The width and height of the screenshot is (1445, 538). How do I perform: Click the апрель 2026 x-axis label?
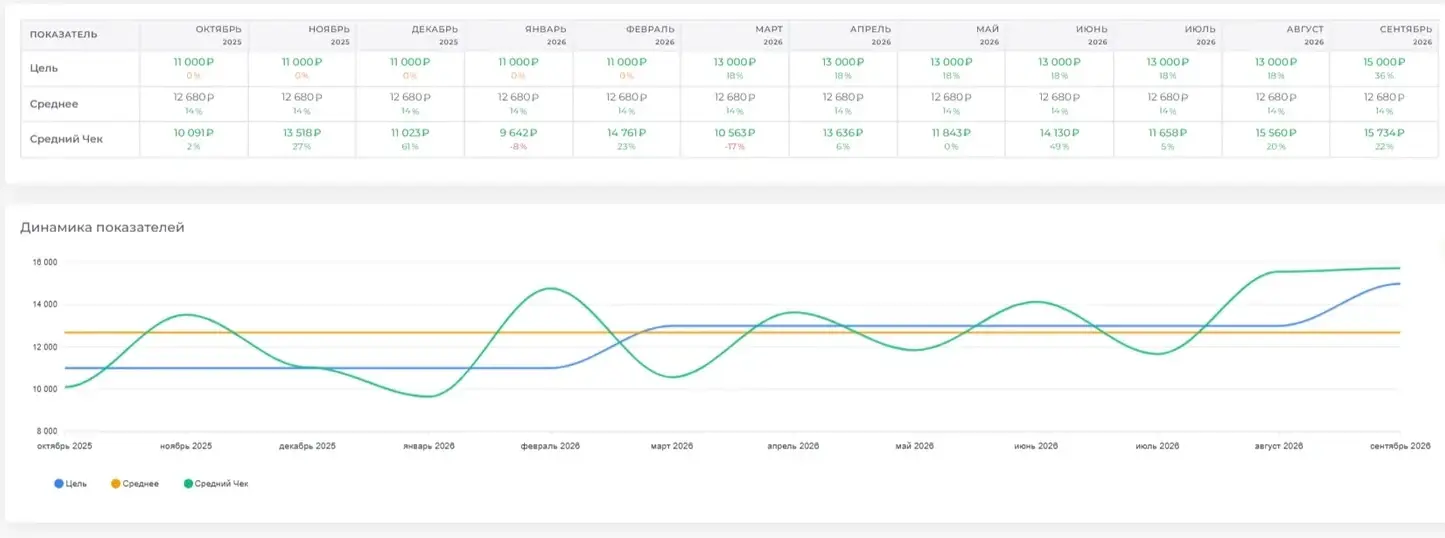(x=793, y=446)
